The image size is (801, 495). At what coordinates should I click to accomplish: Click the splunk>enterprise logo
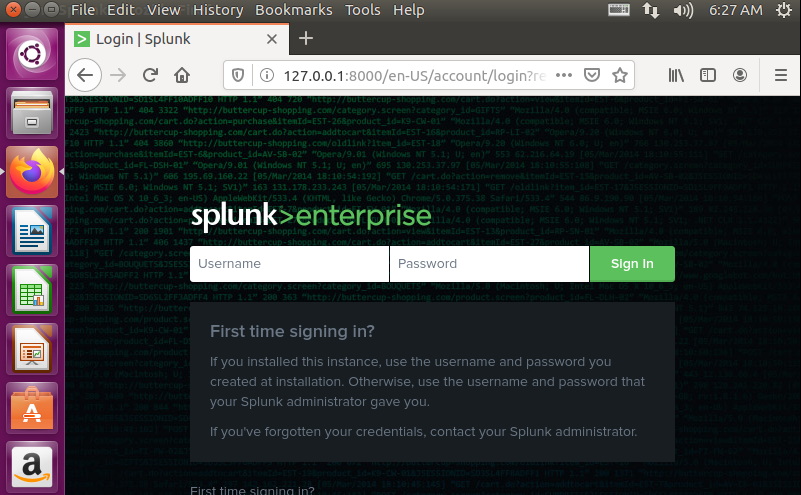311,216
